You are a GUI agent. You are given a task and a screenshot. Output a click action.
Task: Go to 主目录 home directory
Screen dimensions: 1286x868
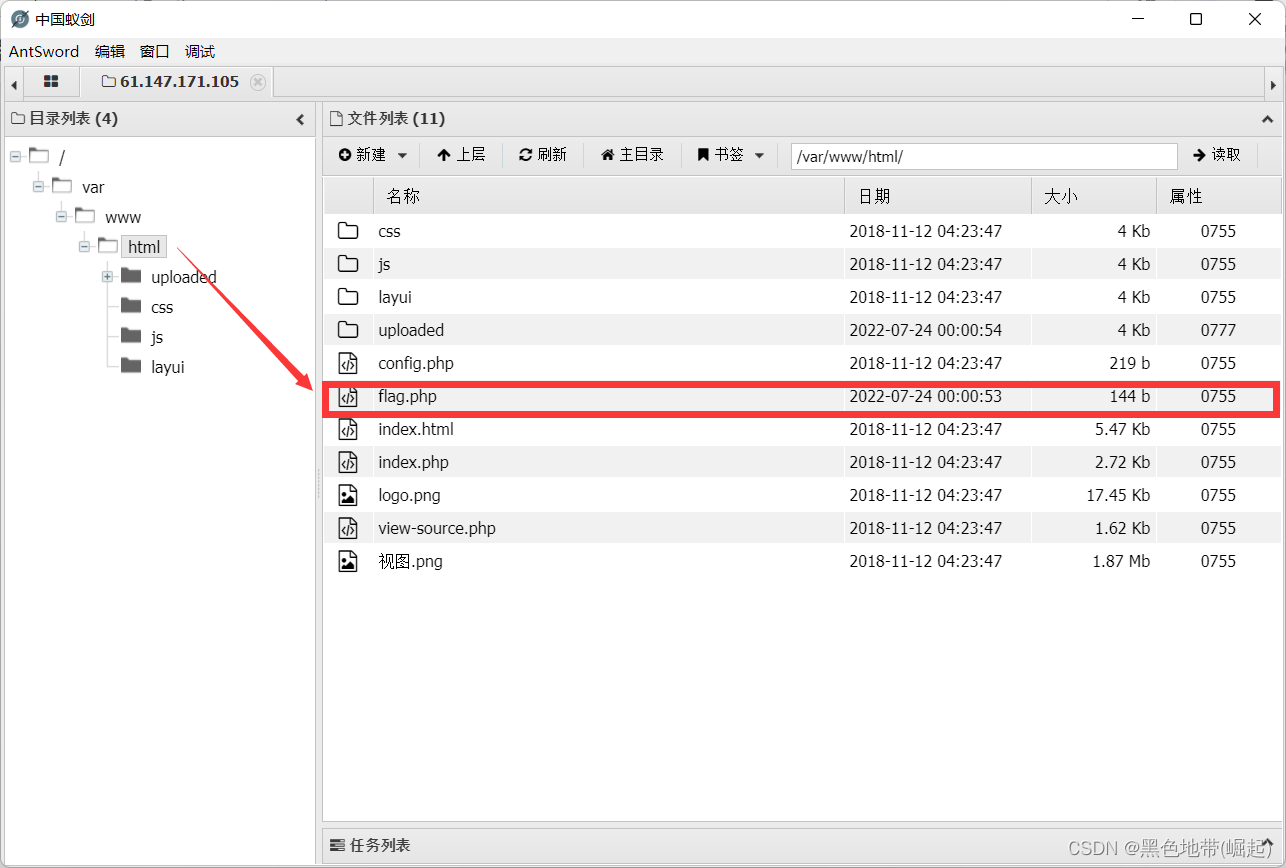click(632, 155)
